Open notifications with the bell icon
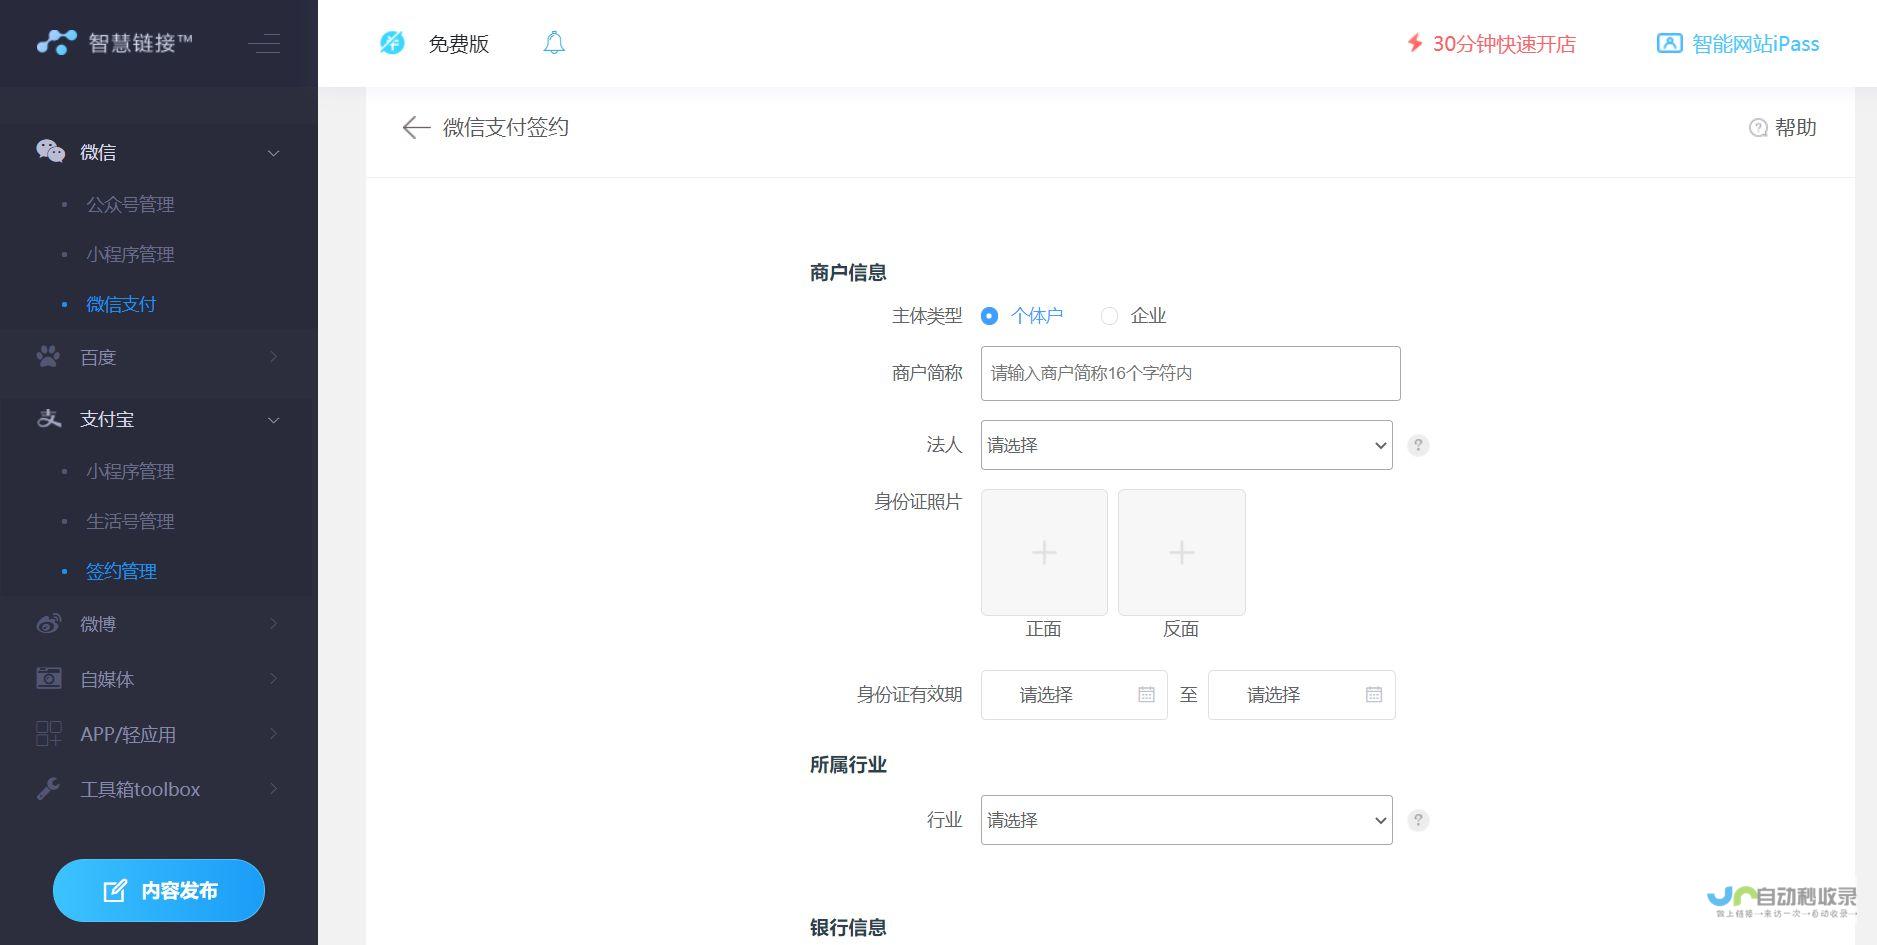Image resolution: width=1877 pixels, height=945 pixels. 554,43
